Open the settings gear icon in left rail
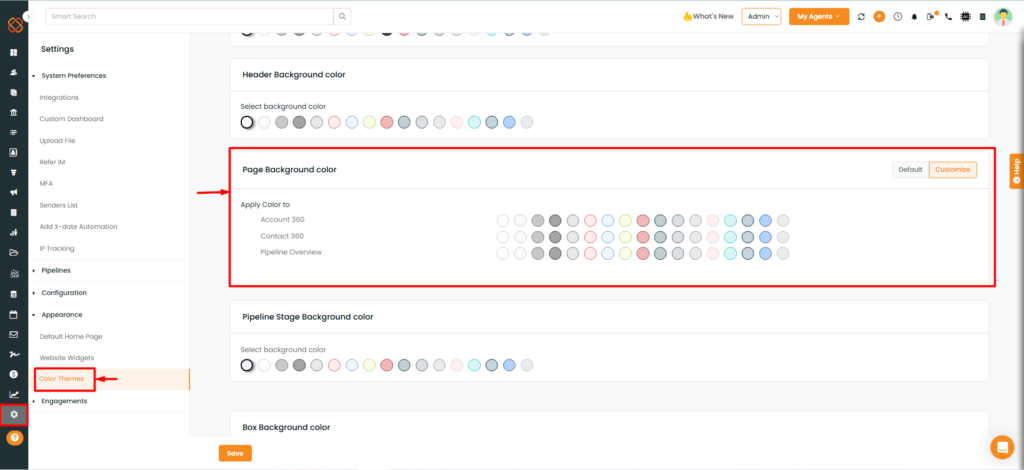The image size is (1024, 470). click(14, 415)
